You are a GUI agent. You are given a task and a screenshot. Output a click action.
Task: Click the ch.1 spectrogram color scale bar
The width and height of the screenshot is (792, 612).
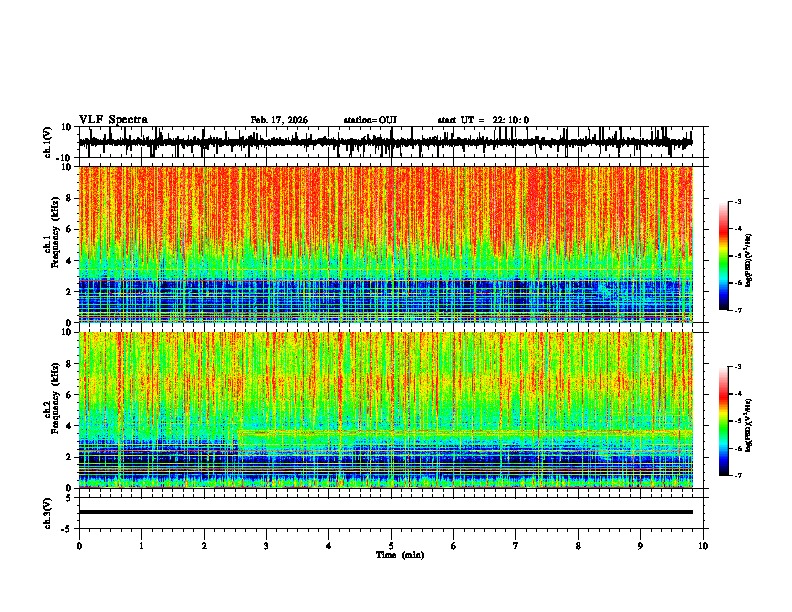pos(724,256)
